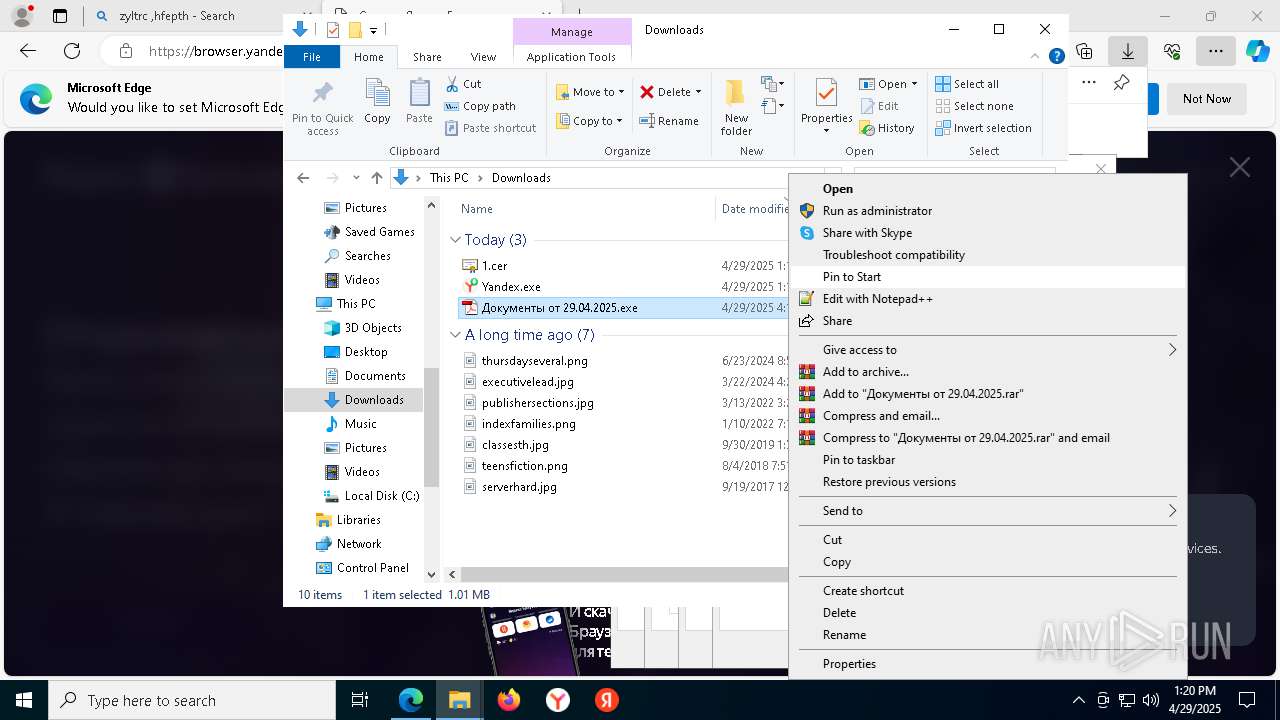Open the Copy to dropdown
Image resolution: width=1280 pixels, height=720 pixels.
click(x=590, y=121)
